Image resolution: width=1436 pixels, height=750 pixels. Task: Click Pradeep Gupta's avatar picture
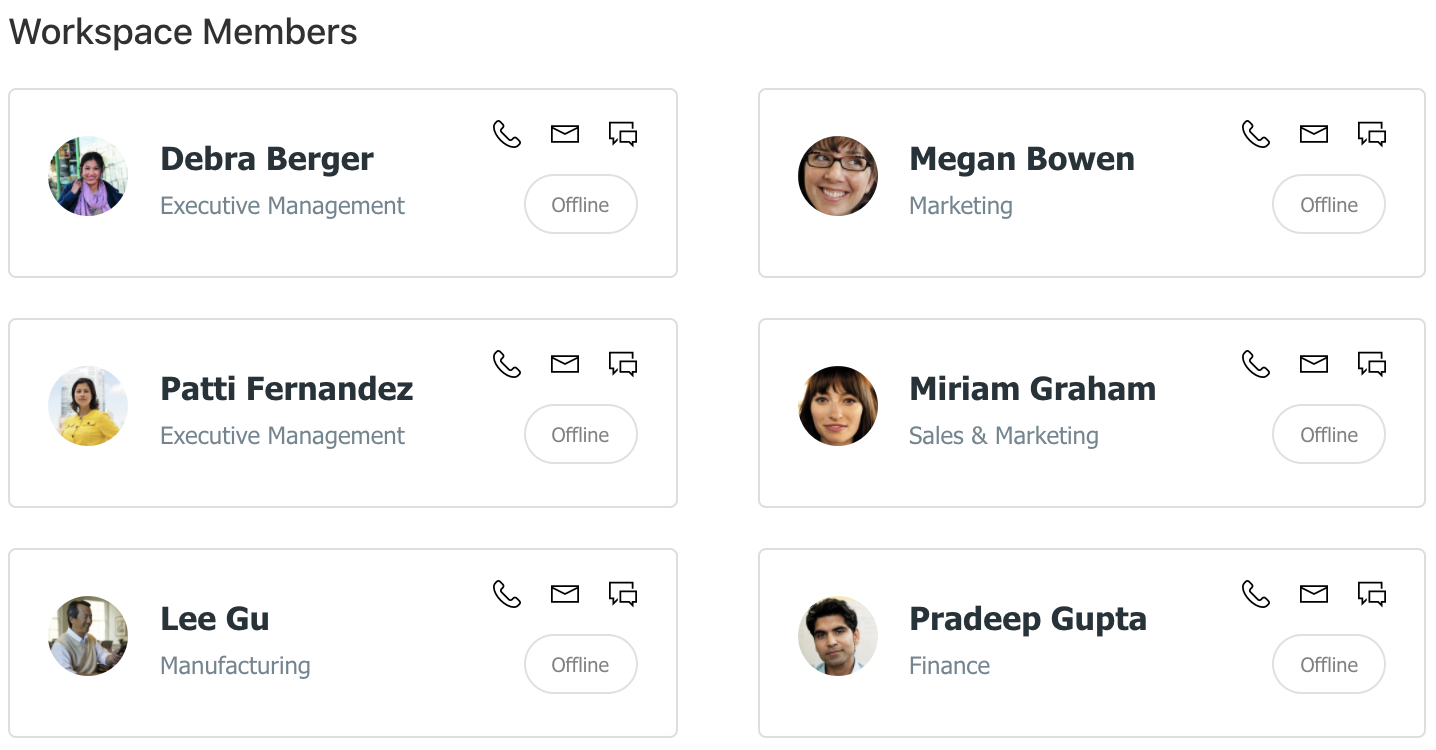(x=838, y=636)
